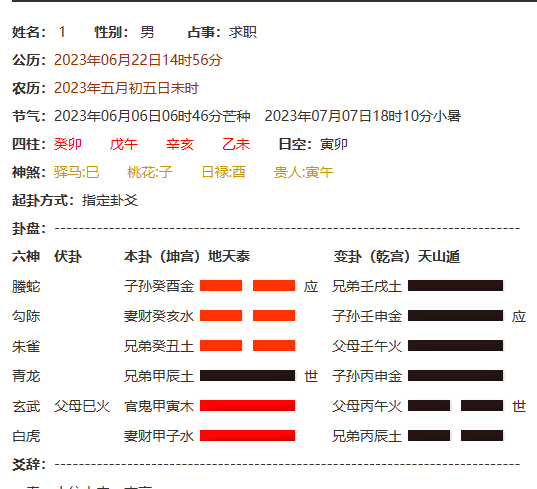This screenshot has height=489, width=537.
Task: Click the 伏卦 column header
Action: (x=68, y=257)
